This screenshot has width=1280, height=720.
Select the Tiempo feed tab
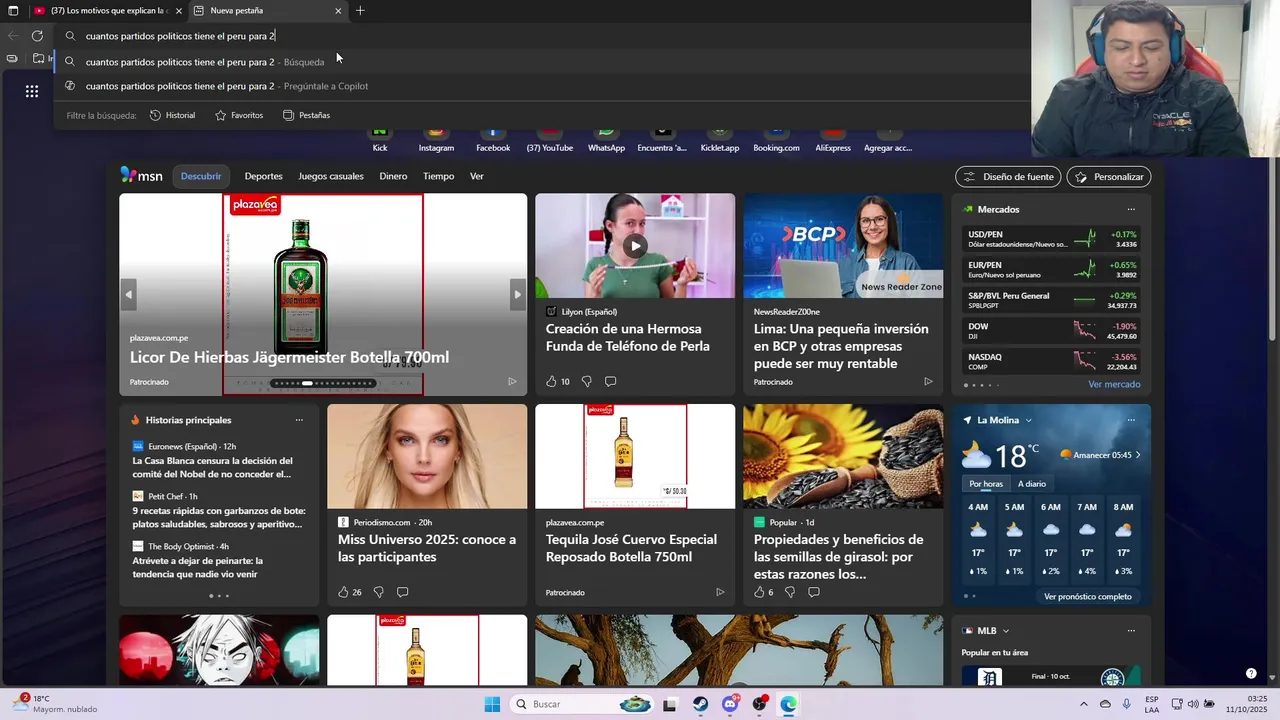click(438, 176)
